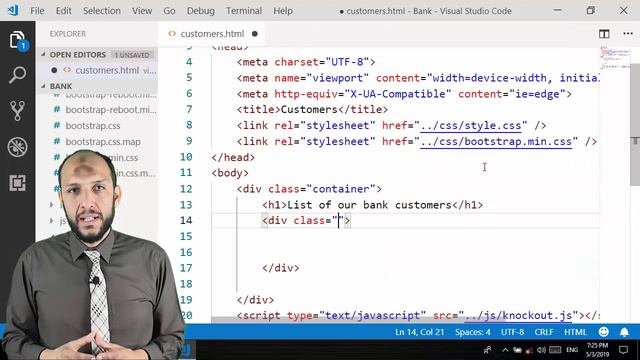Open Windows Action Center icon

tap(623, 350)
